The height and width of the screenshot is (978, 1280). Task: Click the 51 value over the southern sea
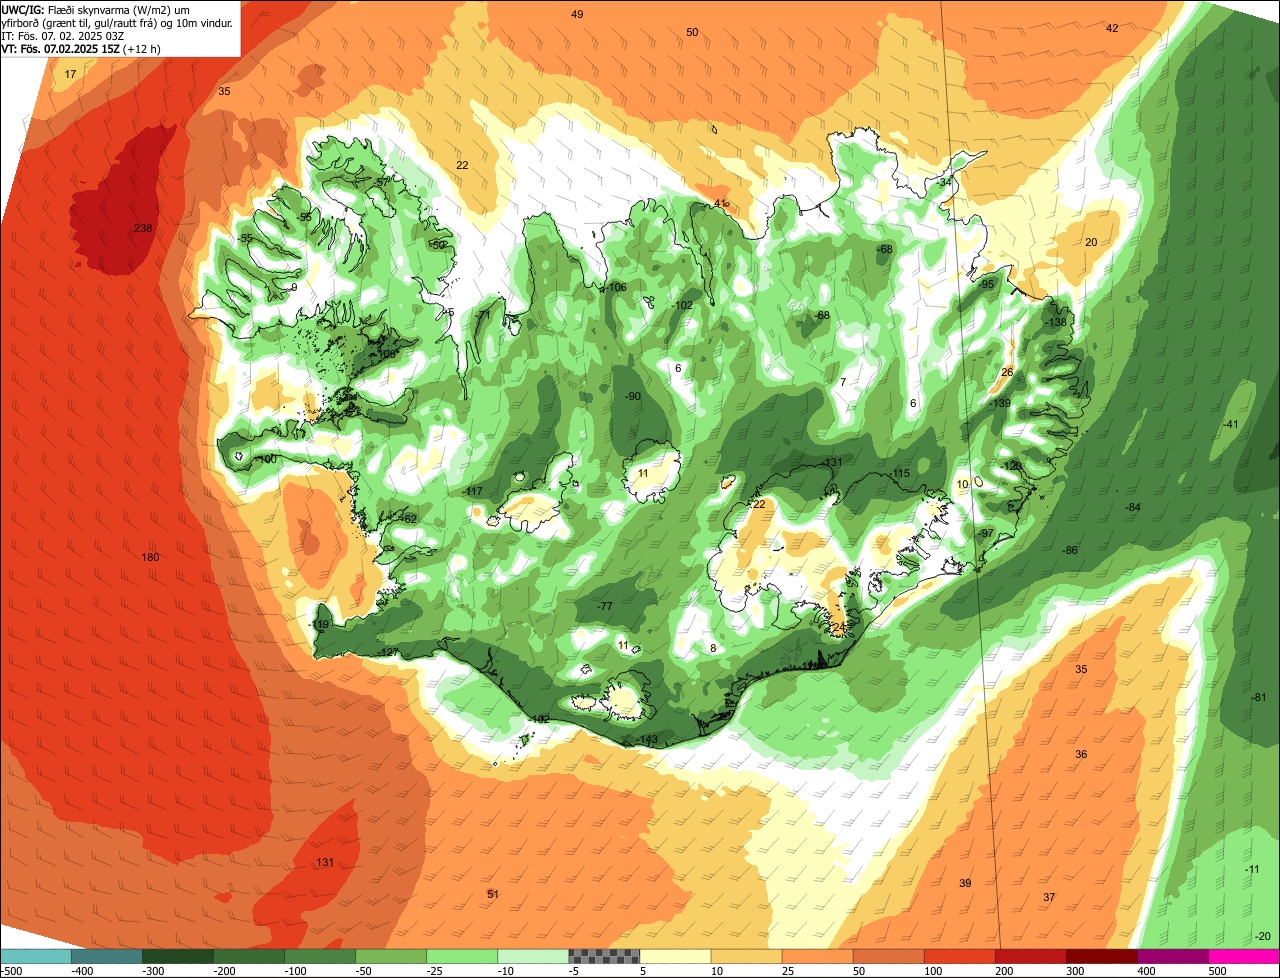[492, 894]
